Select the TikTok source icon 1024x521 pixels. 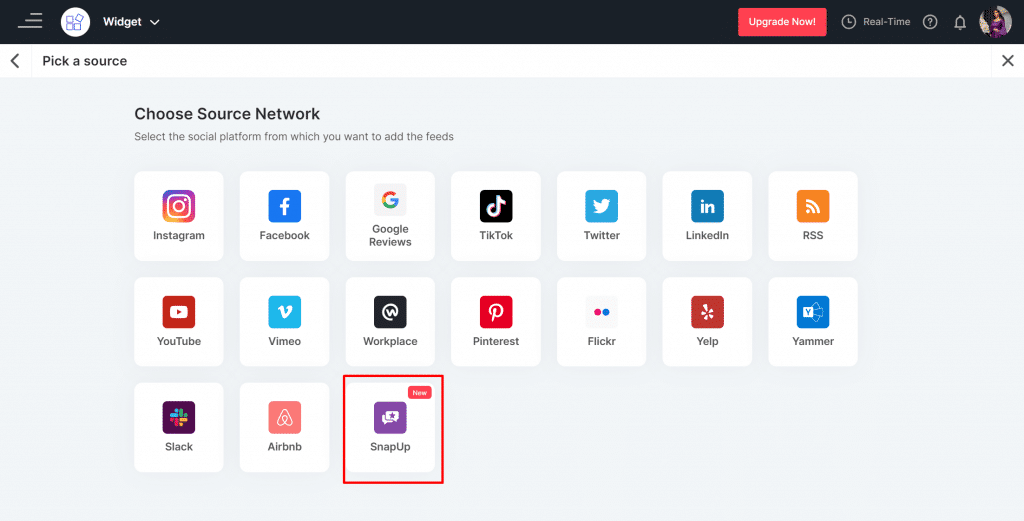coord(496,215)
